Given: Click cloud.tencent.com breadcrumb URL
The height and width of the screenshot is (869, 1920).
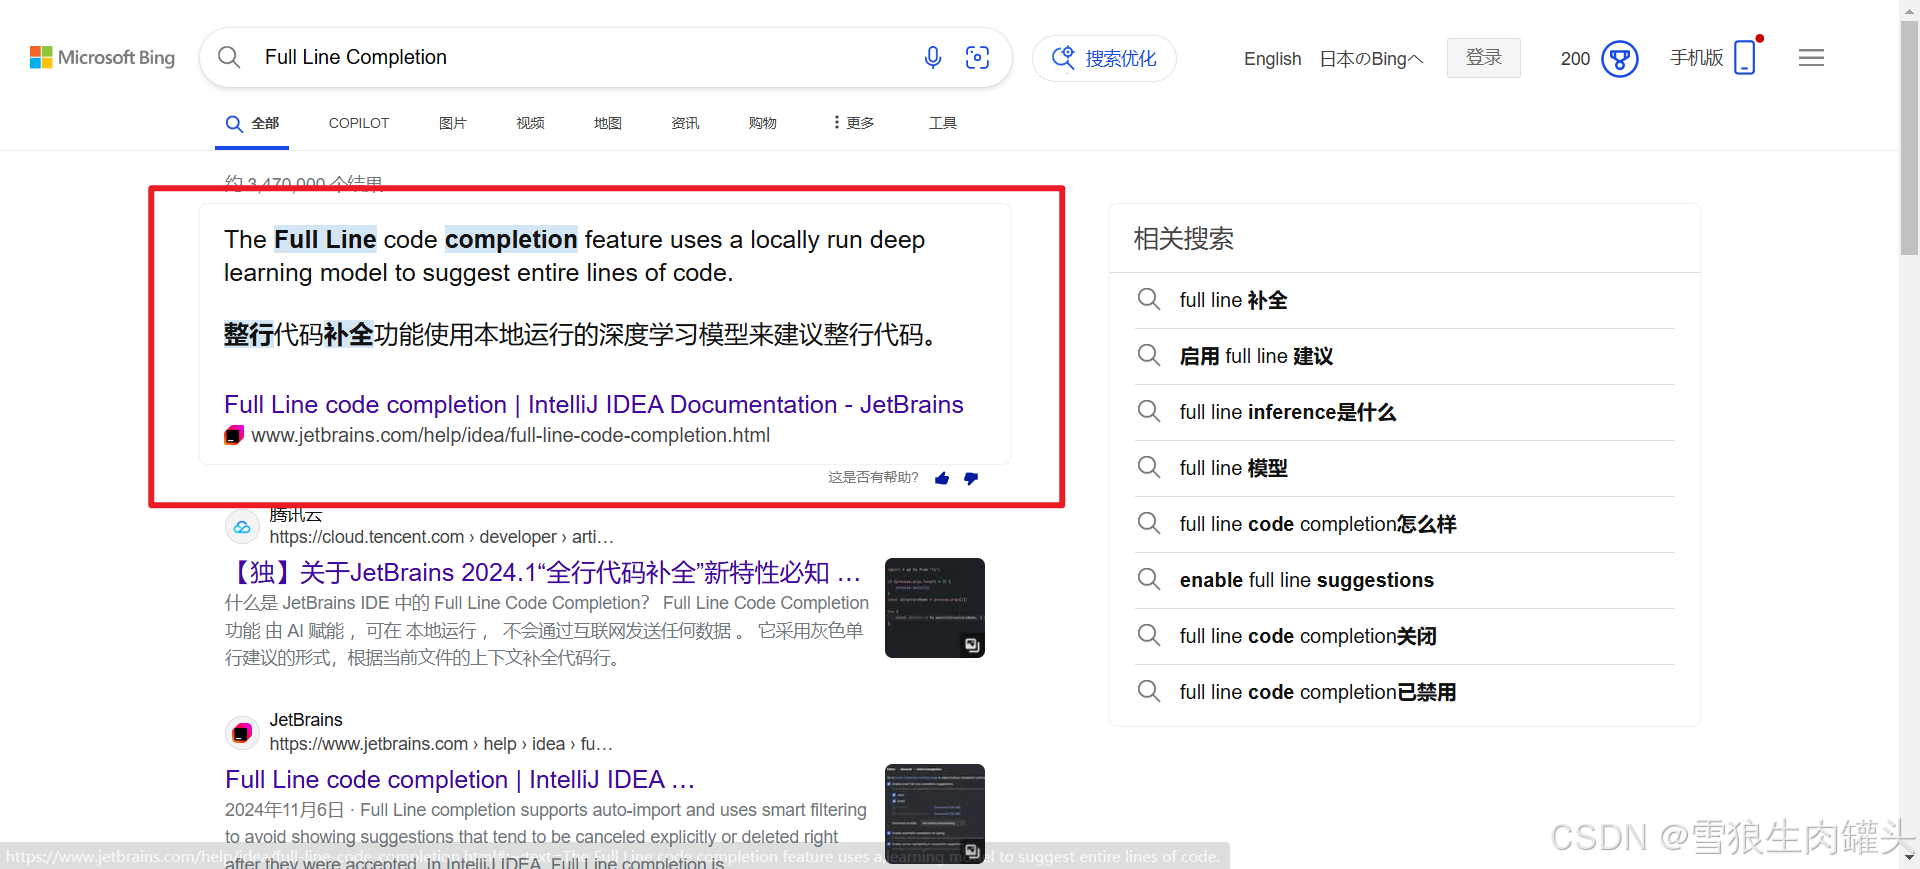Looking at the screenshot, I should [441, 537].
